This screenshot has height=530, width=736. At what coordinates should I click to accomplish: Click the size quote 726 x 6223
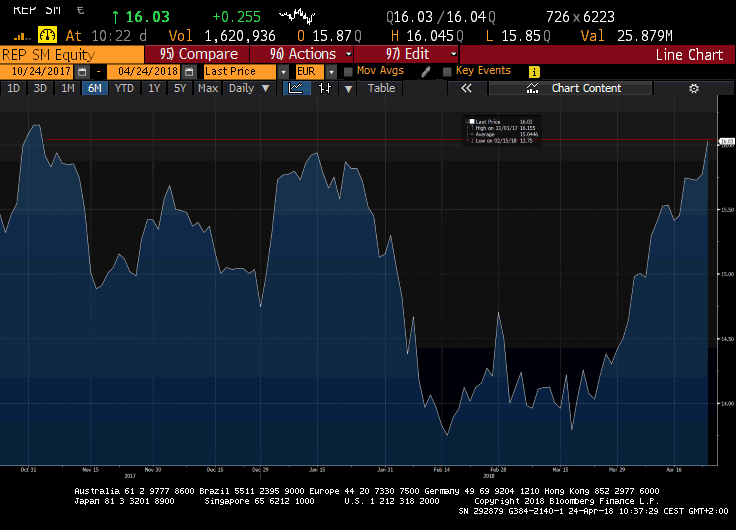point(580,17)
